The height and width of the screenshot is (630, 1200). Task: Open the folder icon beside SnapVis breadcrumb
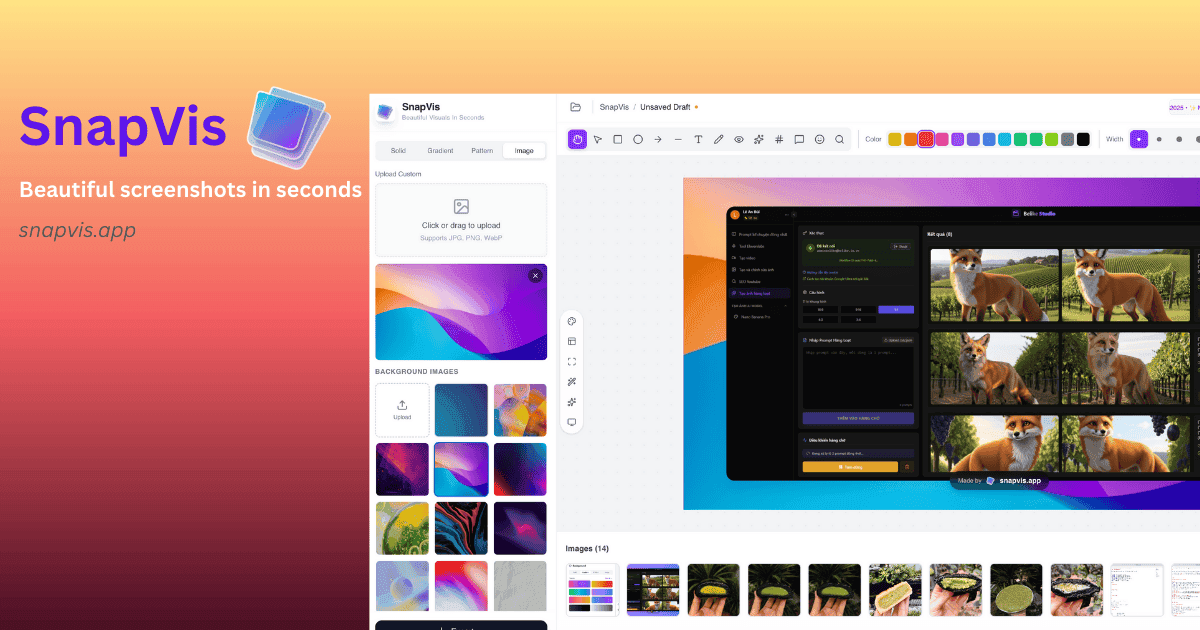click(x=575, y=107)
